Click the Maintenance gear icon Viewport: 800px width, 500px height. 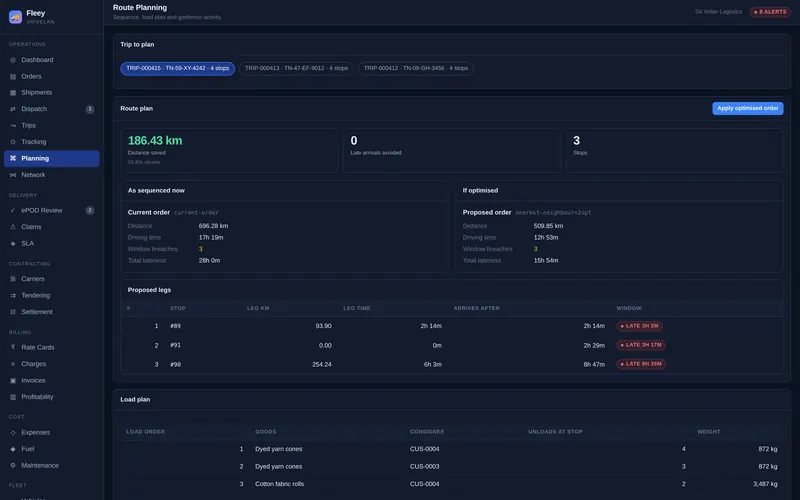(13, 465)
